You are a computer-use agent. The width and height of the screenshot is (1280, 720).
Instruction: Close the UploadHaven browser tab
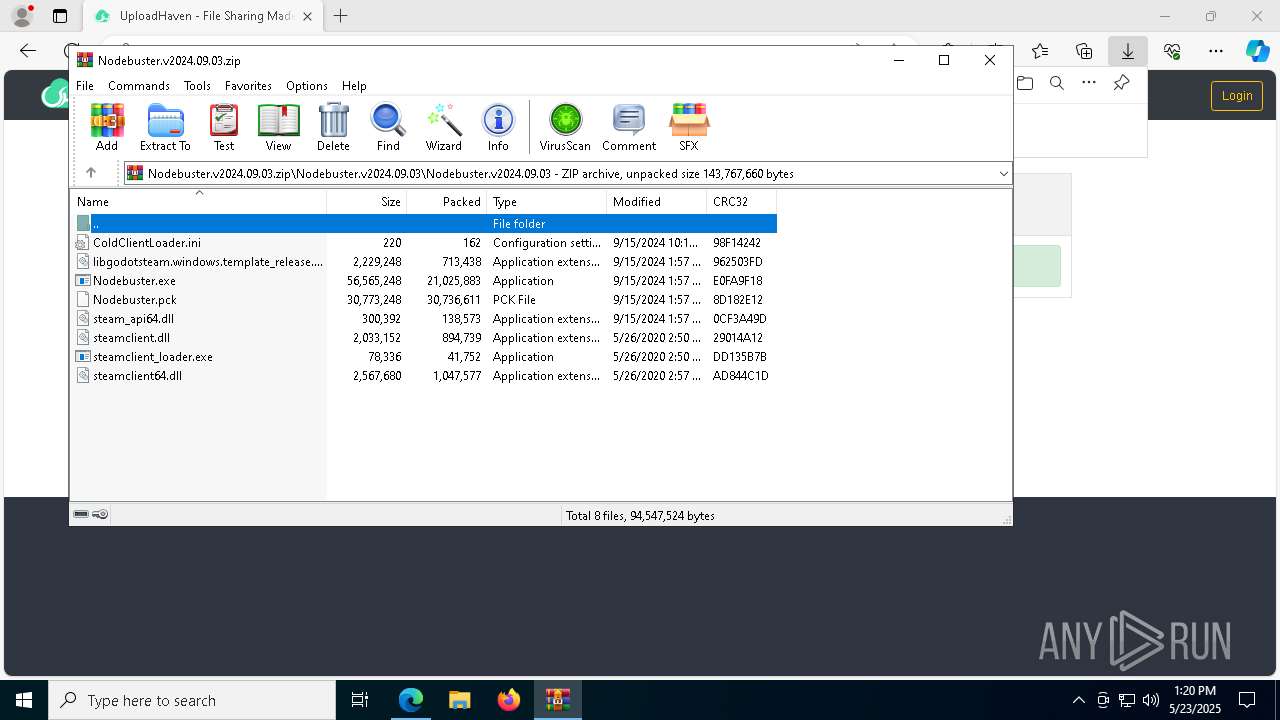[x=307, y=16]
